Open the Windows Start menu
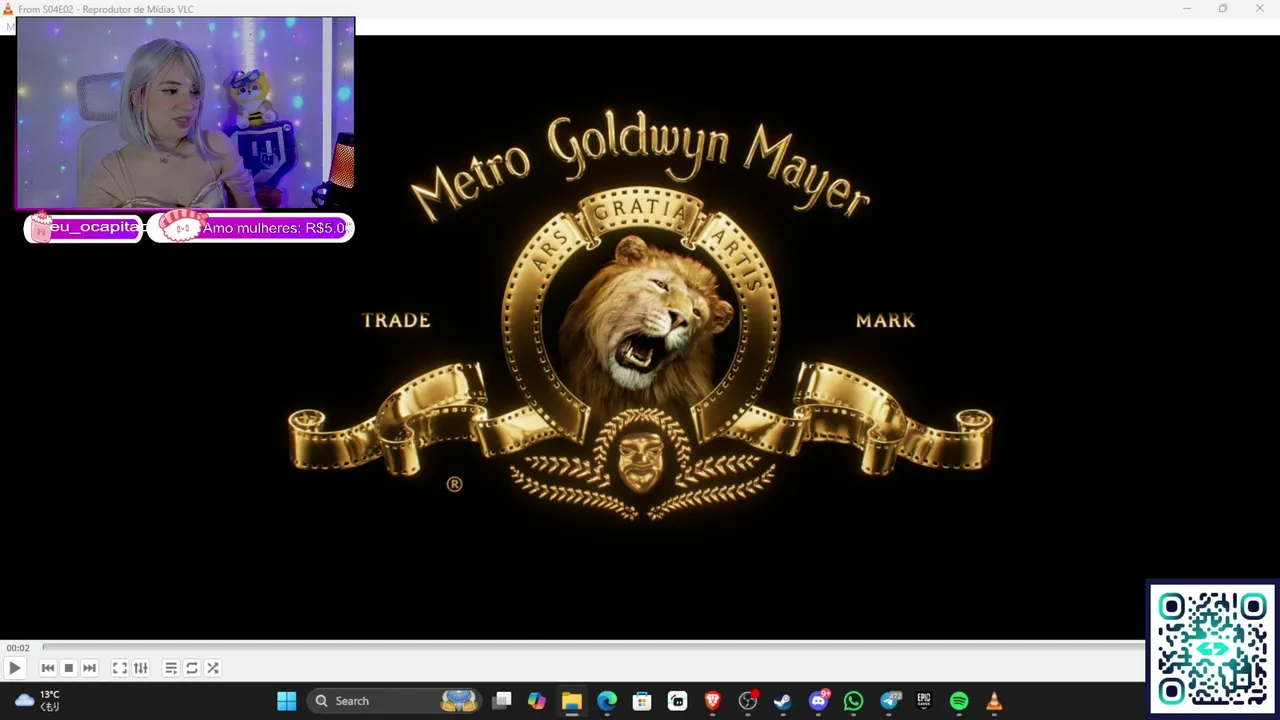 coord(286,701)
